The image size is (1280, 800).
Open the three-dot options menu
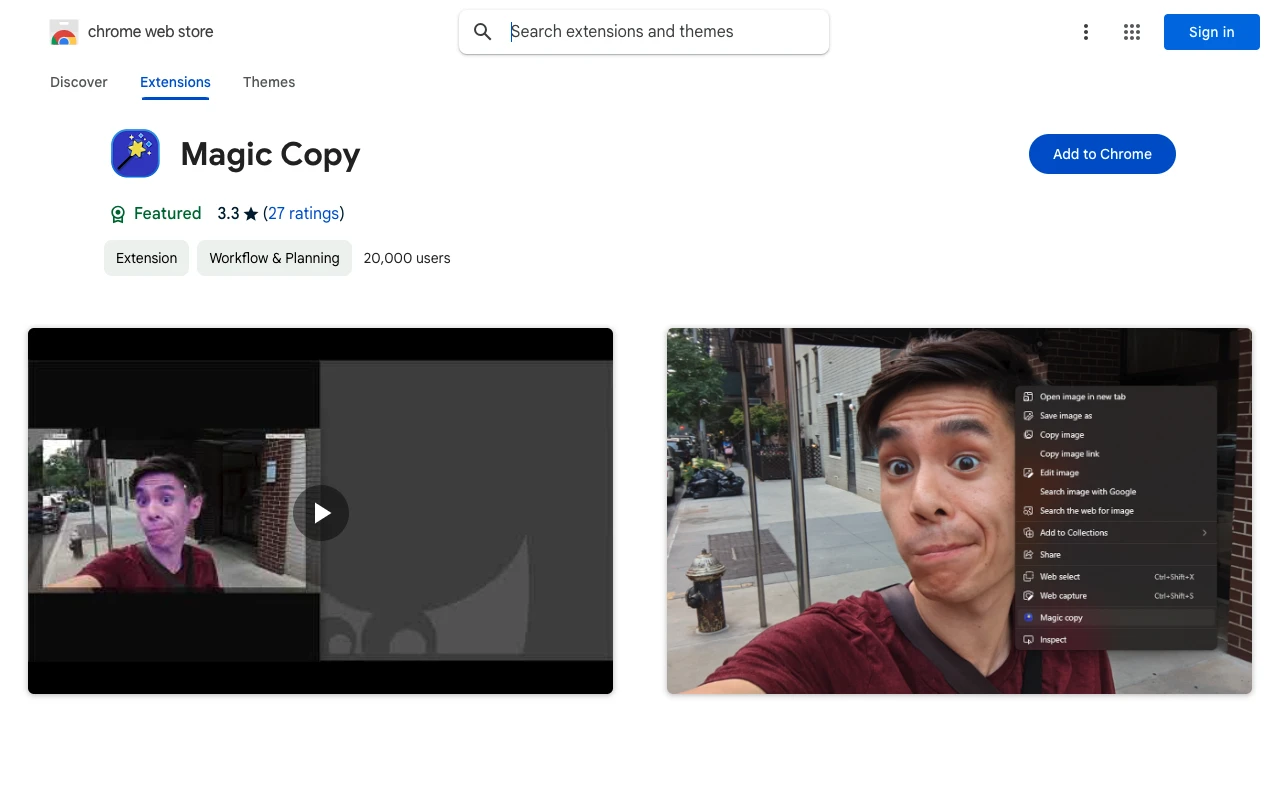point(1086,32)
